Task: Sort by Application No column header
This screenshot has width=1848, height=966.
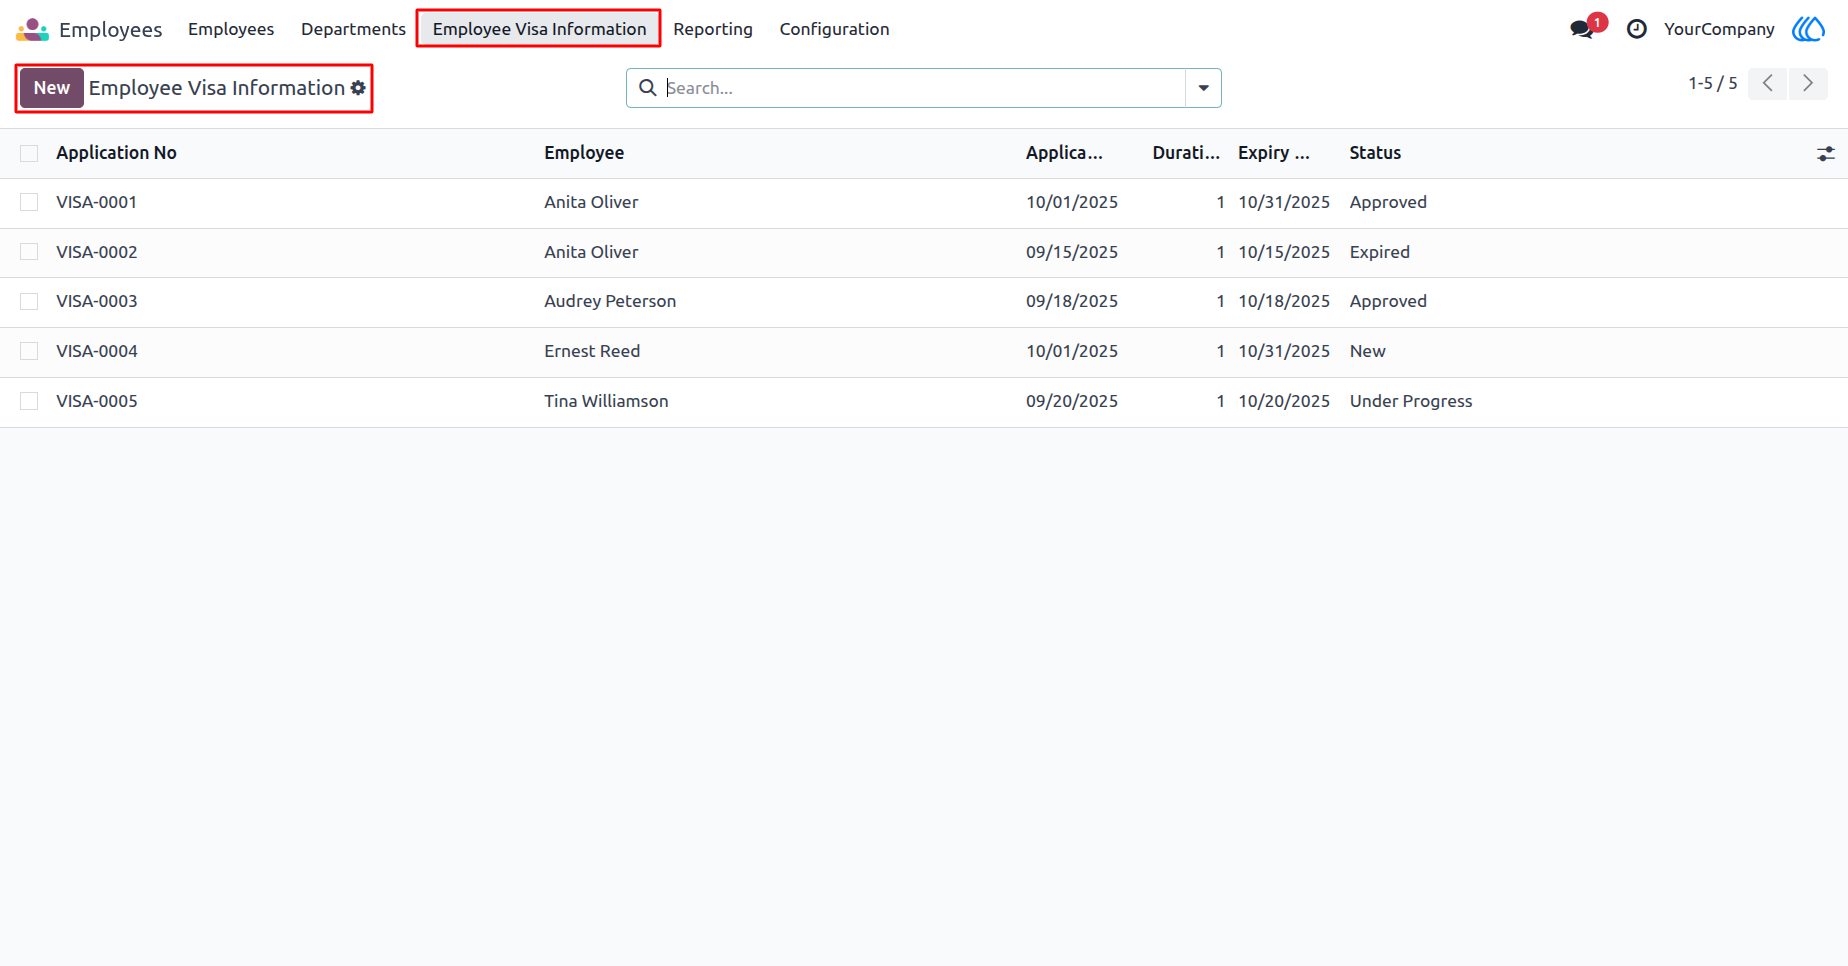Action: [x=116, y=153]
